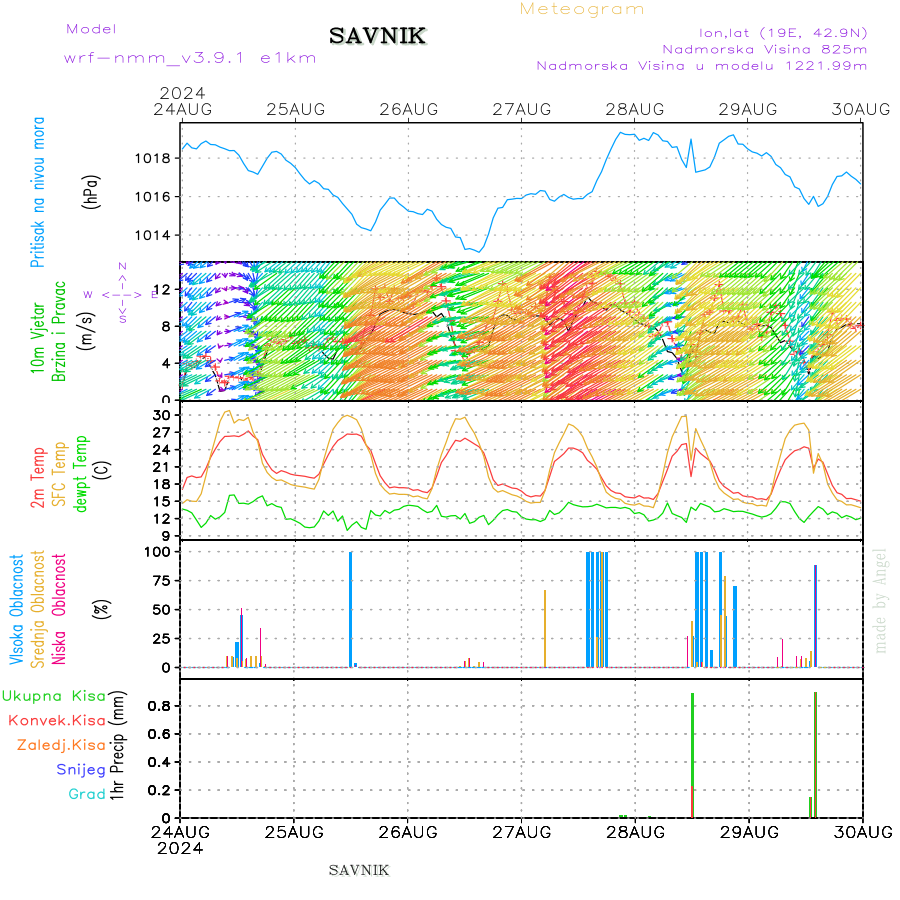Click the small "SAVNIK" caption below the charts
The image size is (900, 900).
point(359,871)
